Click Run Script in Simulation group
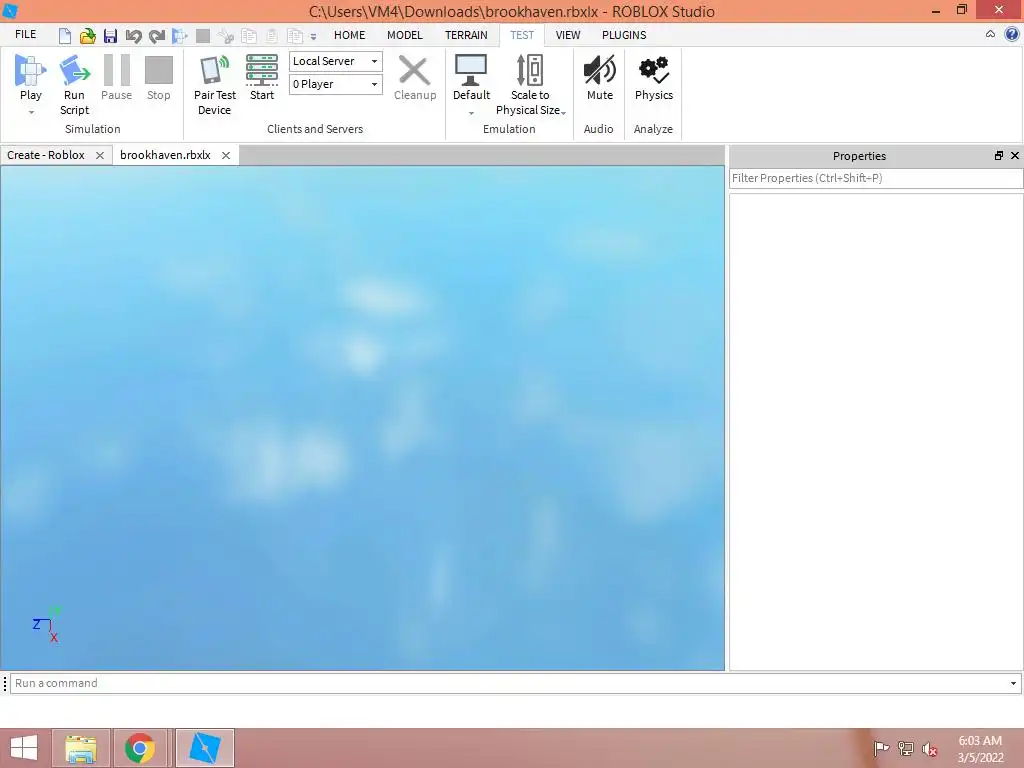Viewport: 1024px width, 768px height. click(74, 85)
